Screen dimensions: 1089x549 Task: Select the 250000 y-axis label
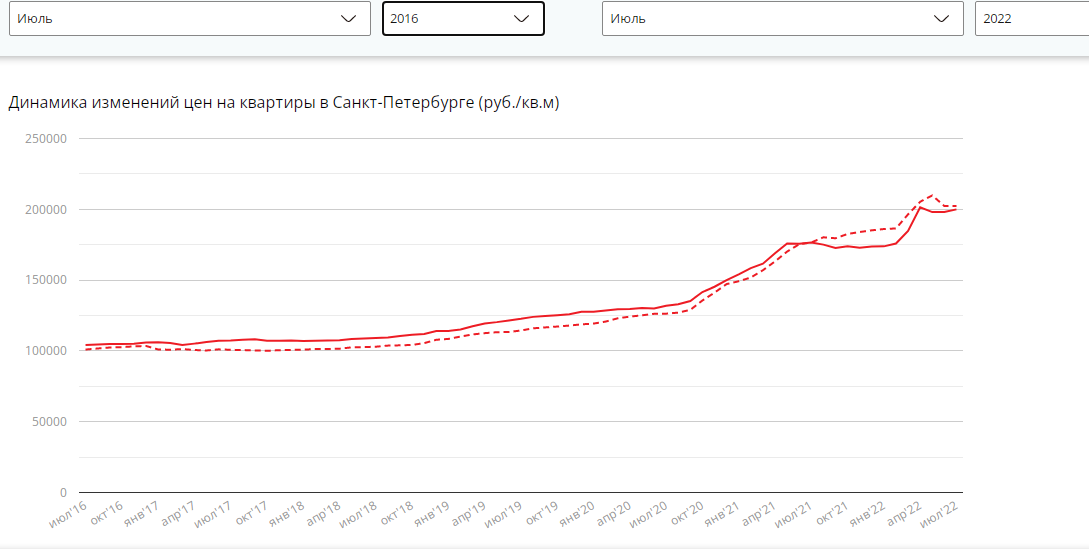[x=44, y=138]
